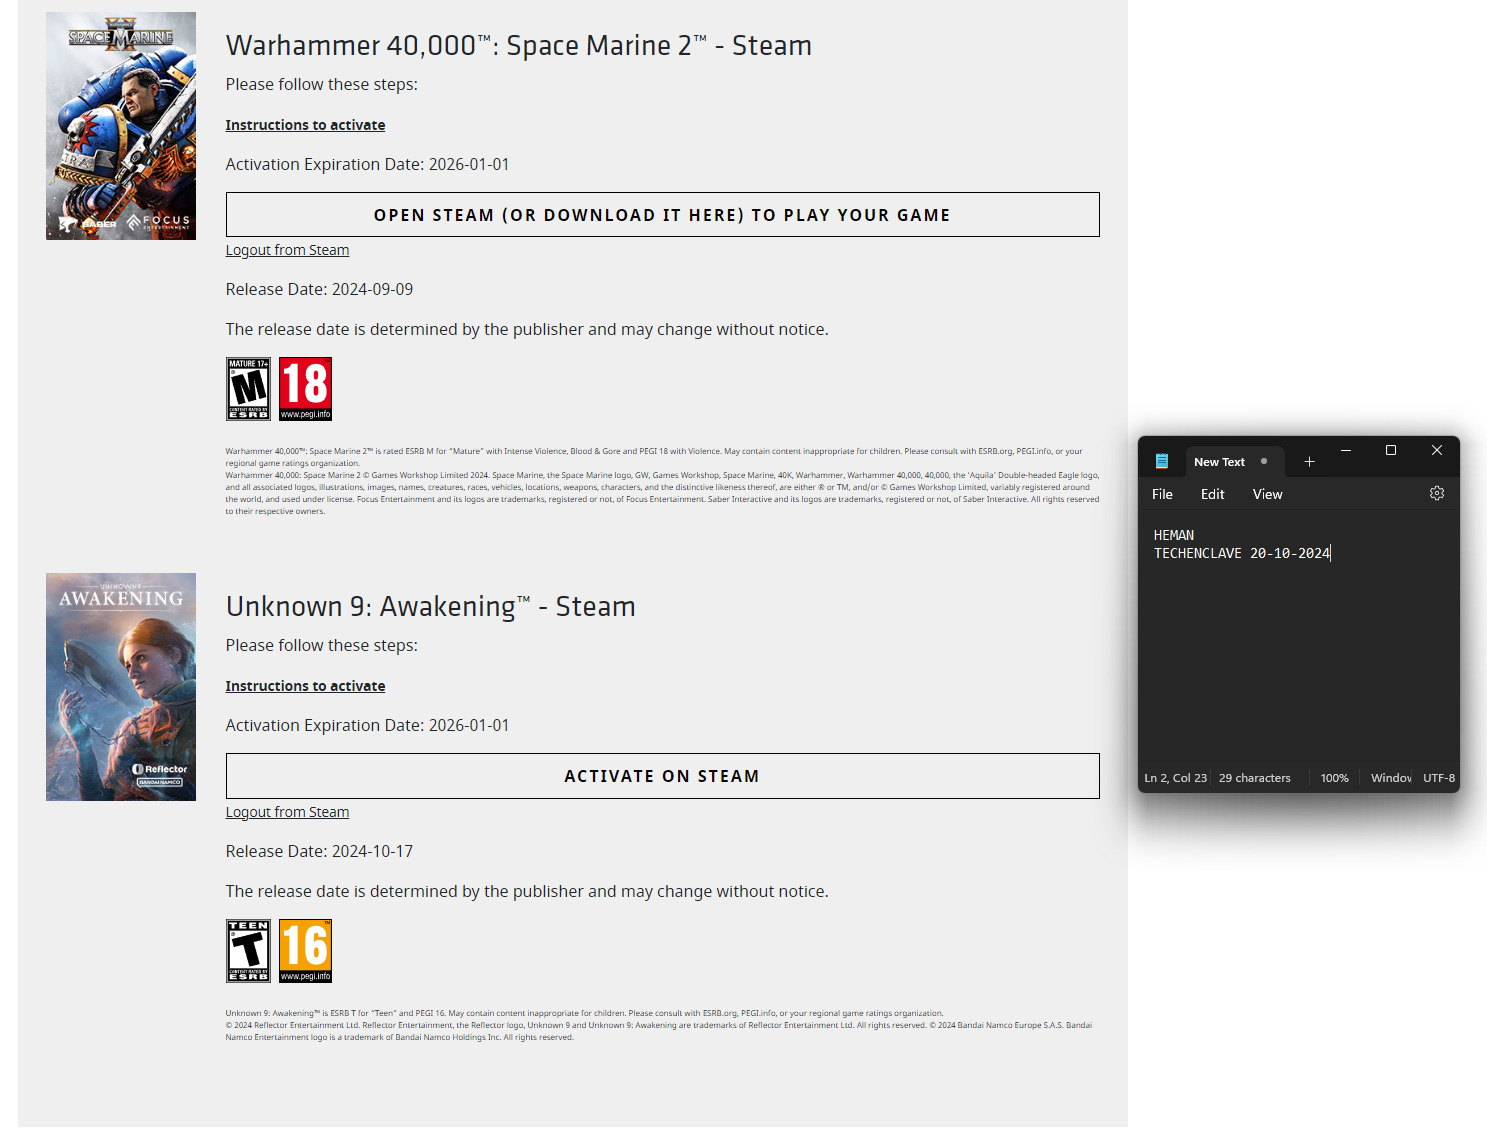Click Open Steam to play your game
Image resolution: width=1487 pixels, height=1140 pixels.
click(662, 215)
